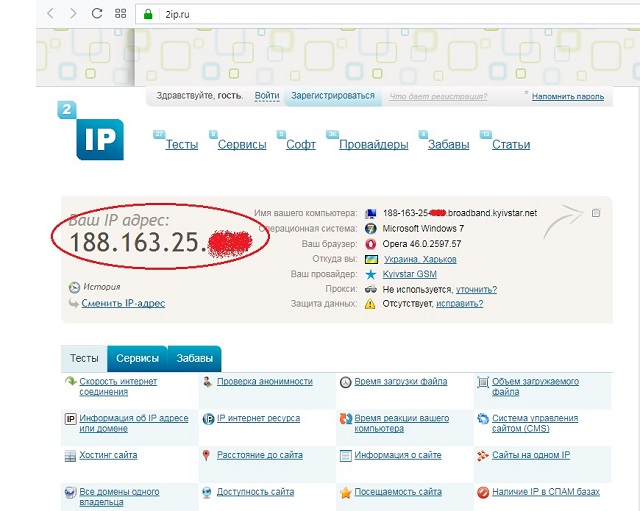Open the Украина, Харьков location link
640x511 pixels.
(420, 259)
